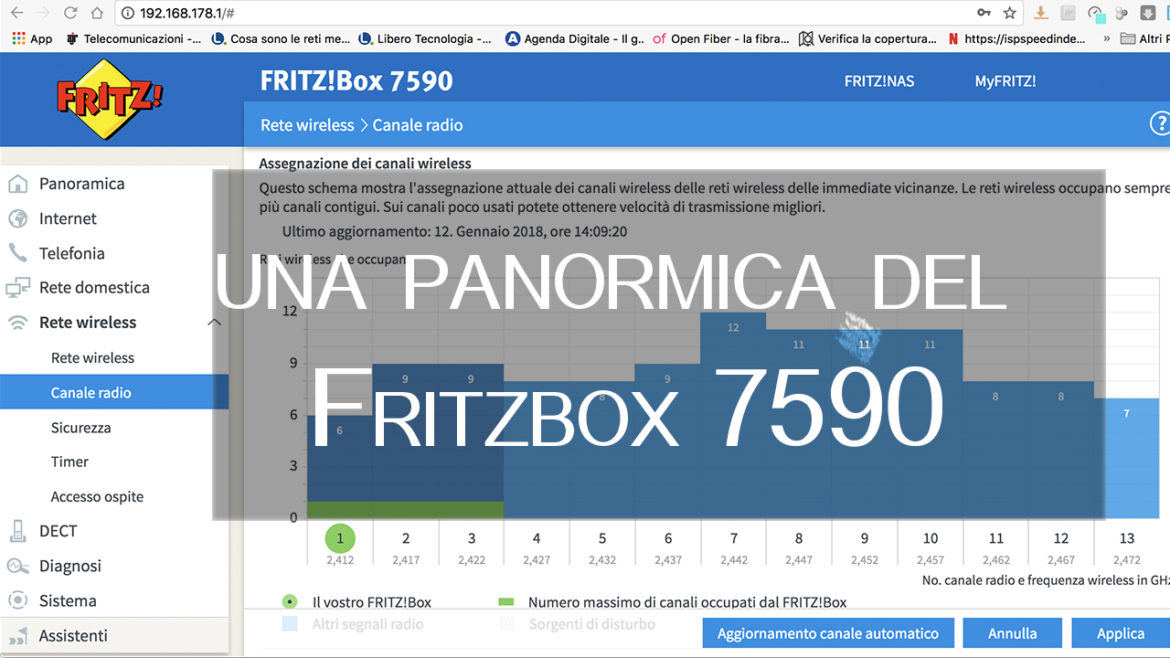
Task: Open Sistema via its gear icon
Action: (18, 601)
